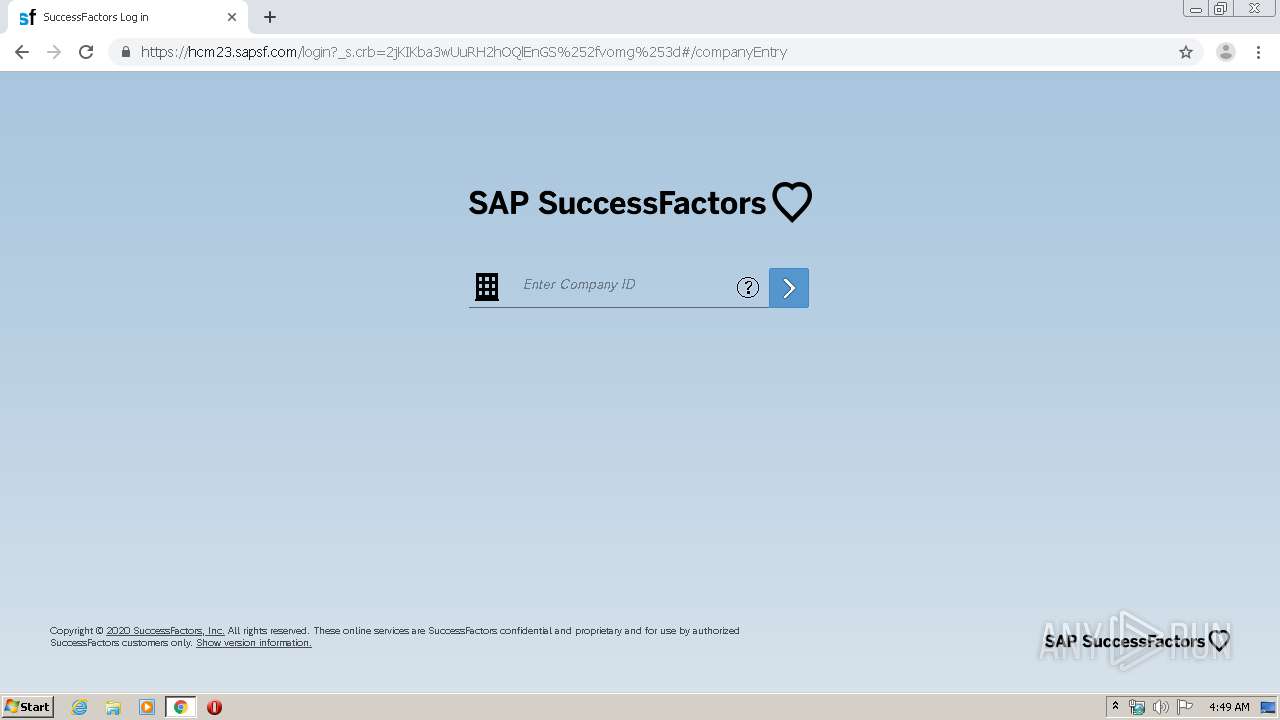Viewport: 1280px width, 720px height.
Task: Switch to the Chrome taskbar button
Action: 181,707
